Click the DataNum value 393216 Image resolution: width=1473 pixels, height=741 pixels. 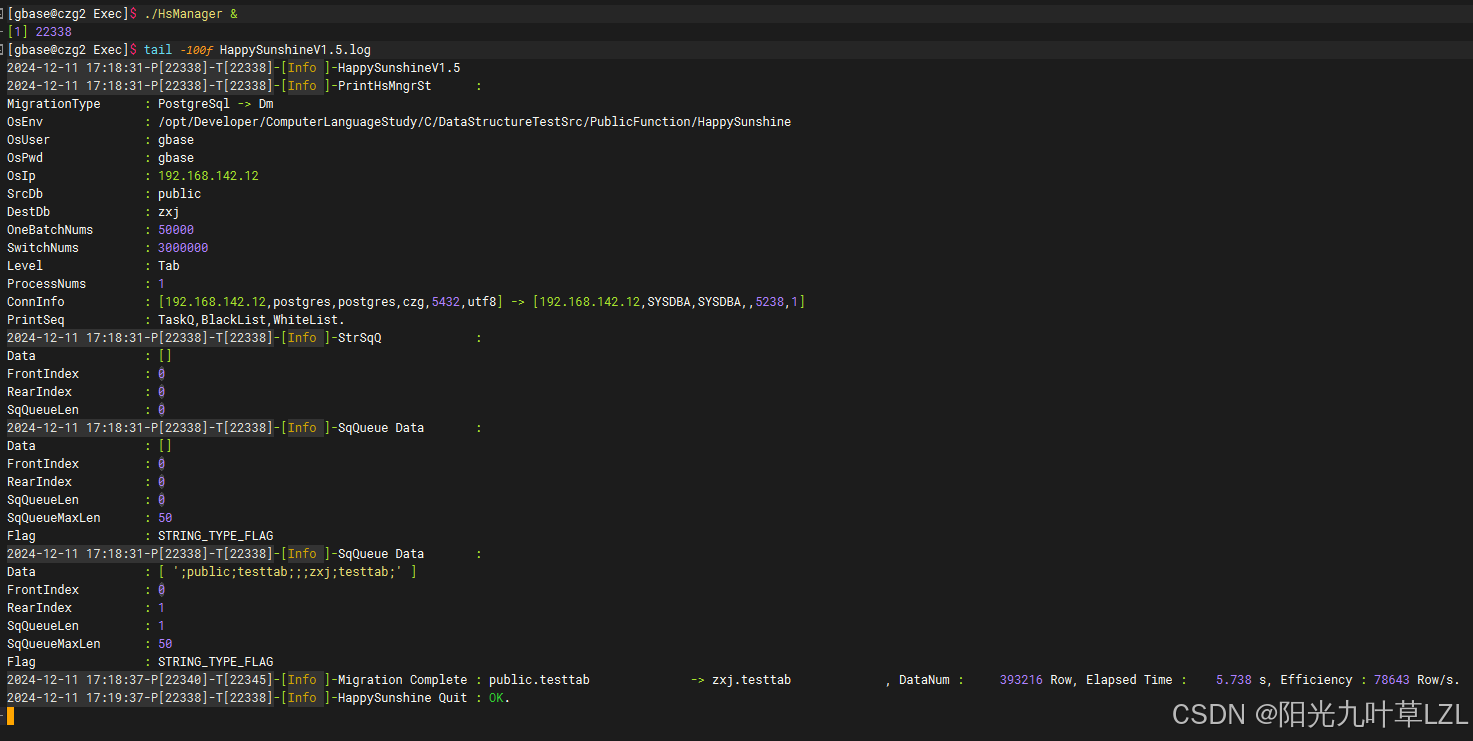click(x=1021, y=680)
